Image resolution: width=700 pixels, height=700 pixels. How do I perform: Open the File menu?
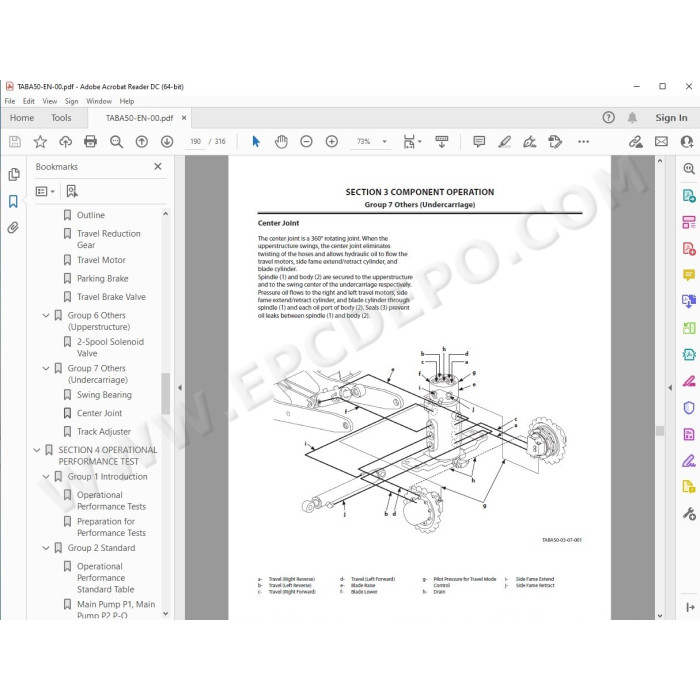pyautogui.click(x=10, y=101)
